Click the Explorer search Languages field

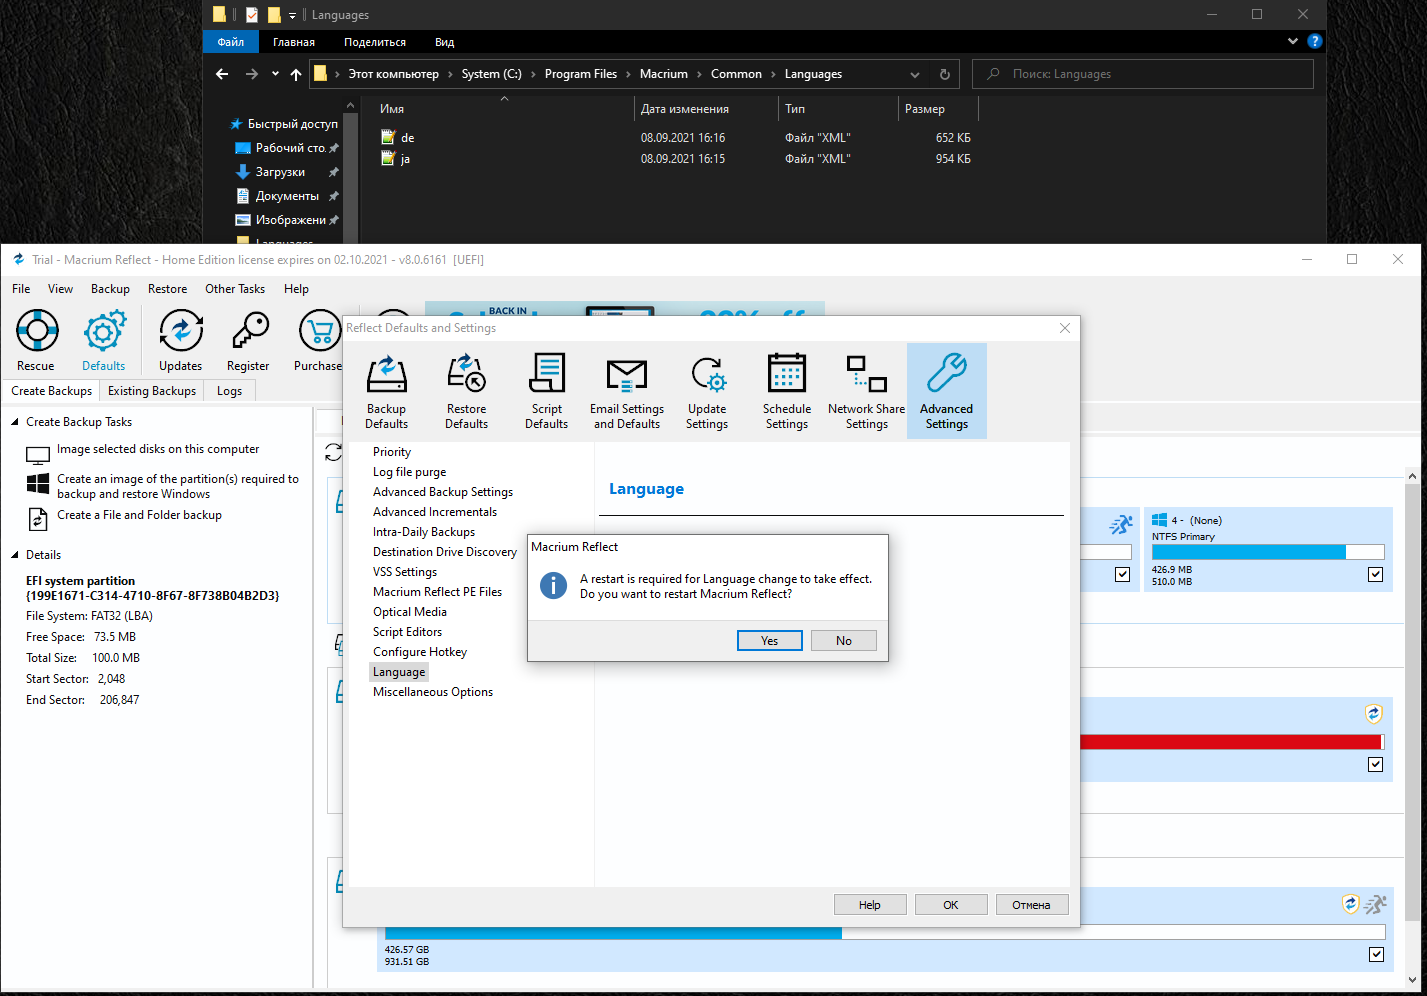point(1150,74)
